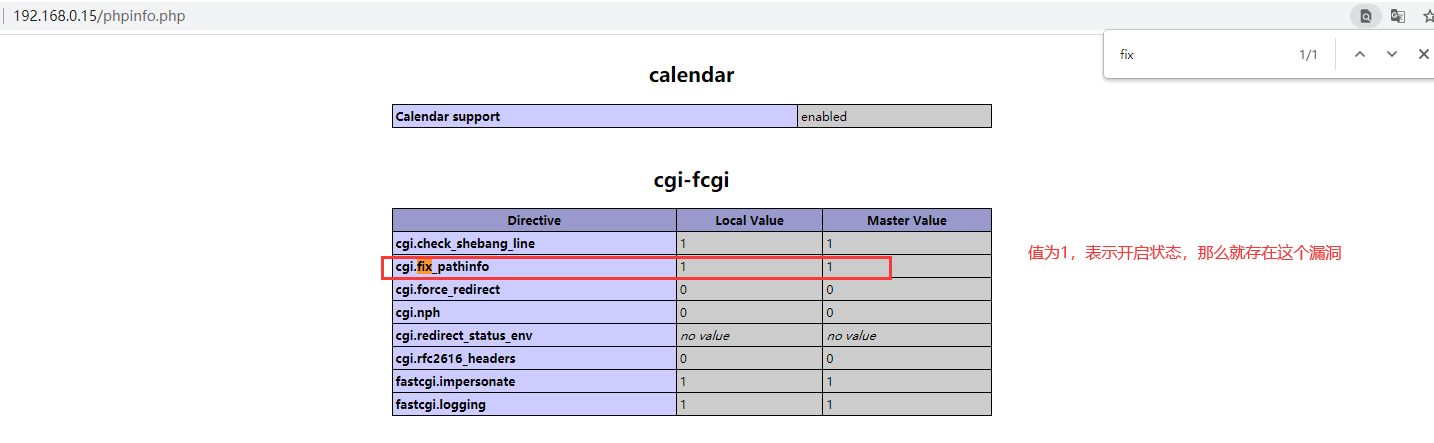Click the address bar URL phpinfo.php

point(99,16)
